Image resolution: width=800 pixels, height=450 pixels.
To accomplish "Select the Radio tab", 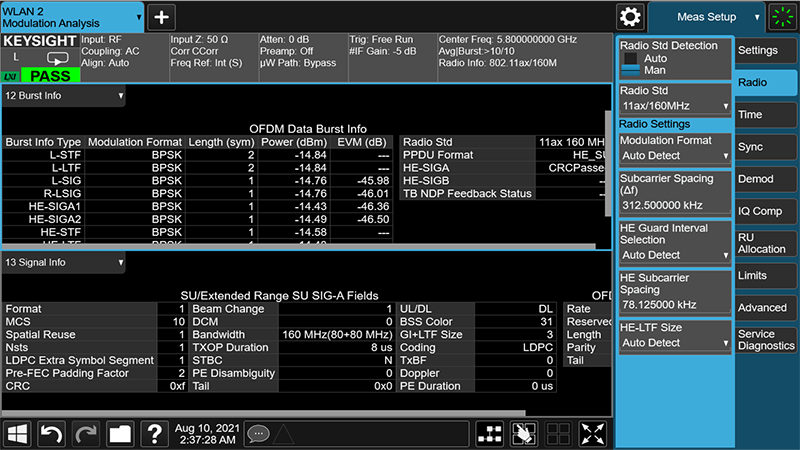I will point(766,82).
